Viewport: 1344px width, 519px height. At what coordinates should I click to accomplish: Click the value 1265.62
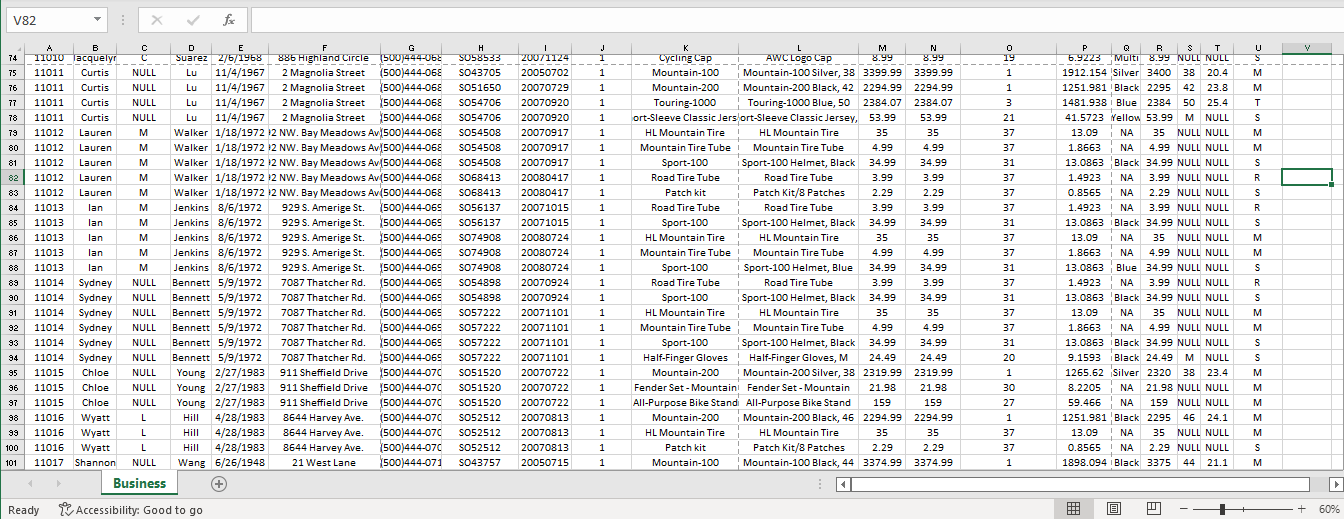(1084, 372)
